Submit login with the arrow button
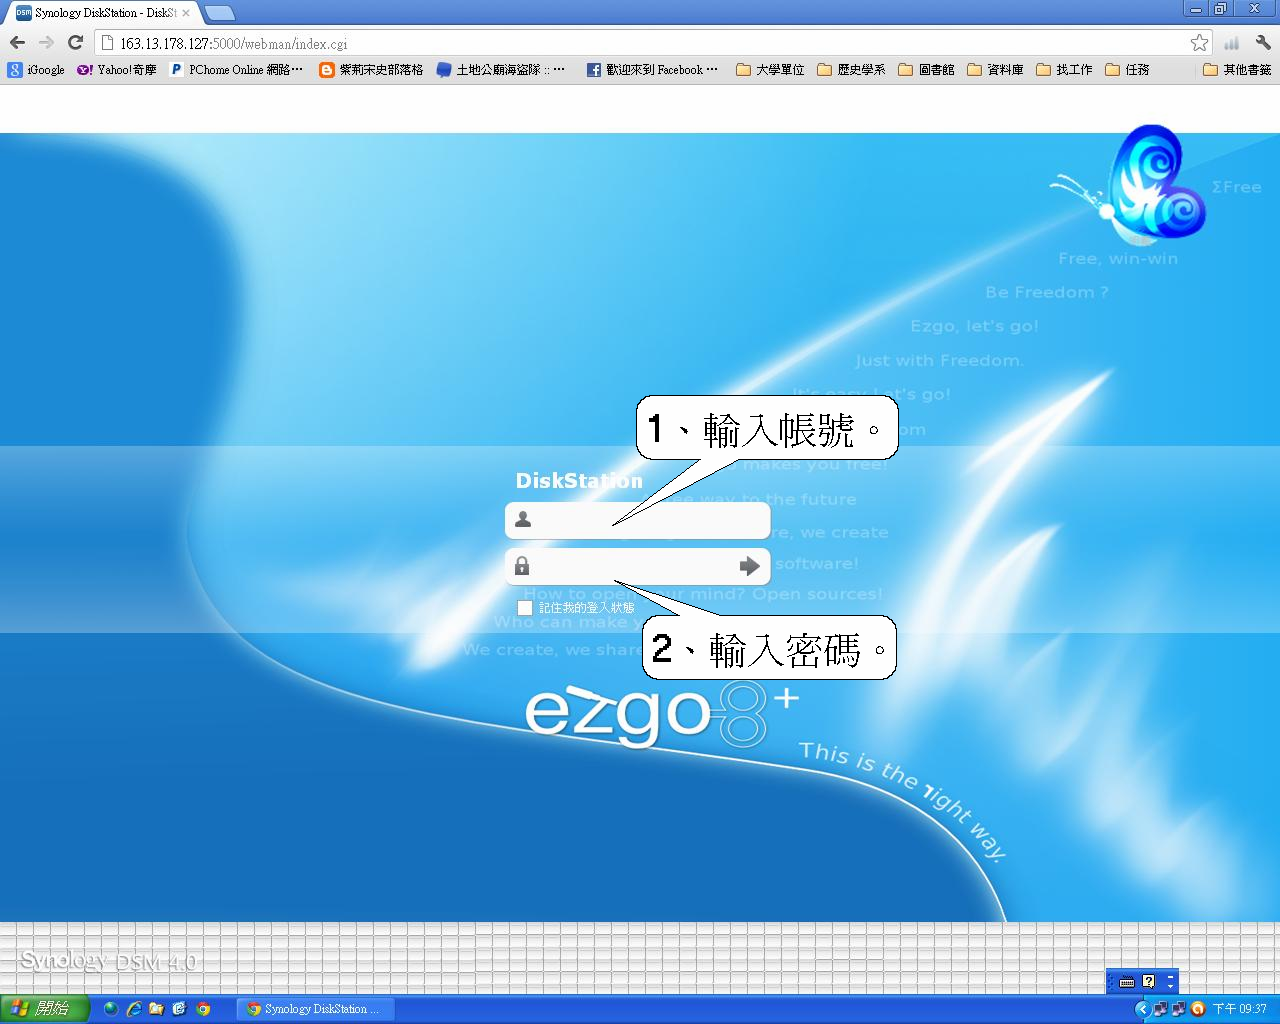 point(749,566)
